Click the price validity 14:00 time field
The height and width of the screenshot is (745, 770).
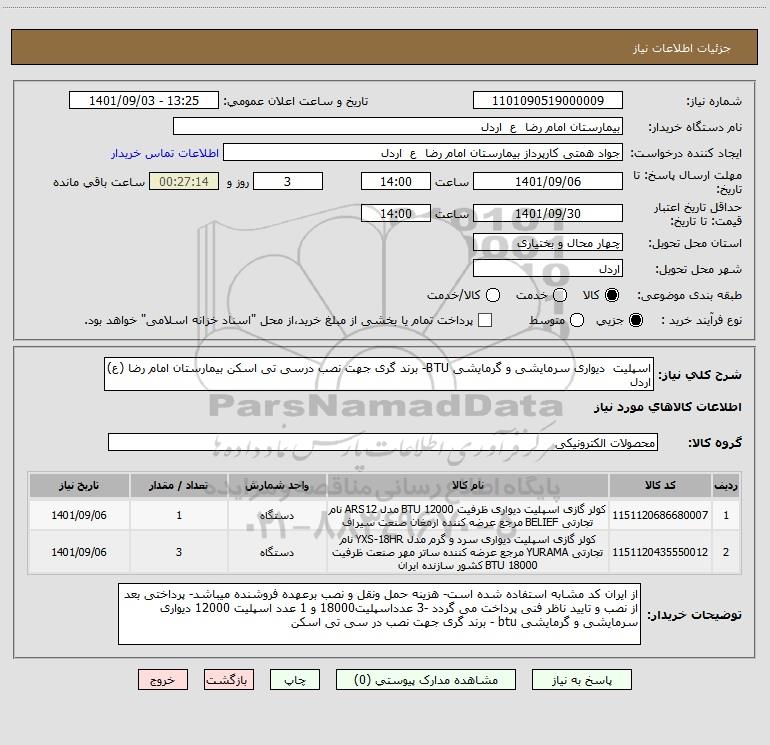point(396,213)
